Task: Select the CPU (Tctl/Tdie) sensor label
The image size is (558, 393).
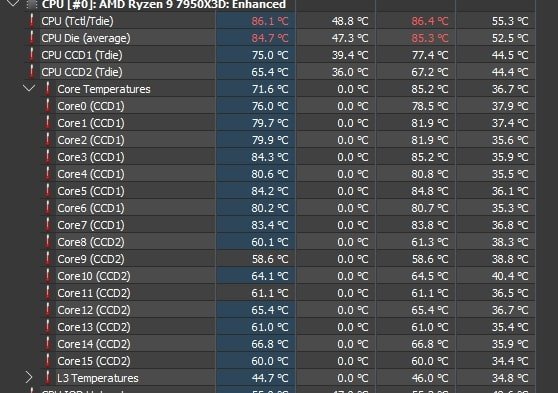Action: 77,21
